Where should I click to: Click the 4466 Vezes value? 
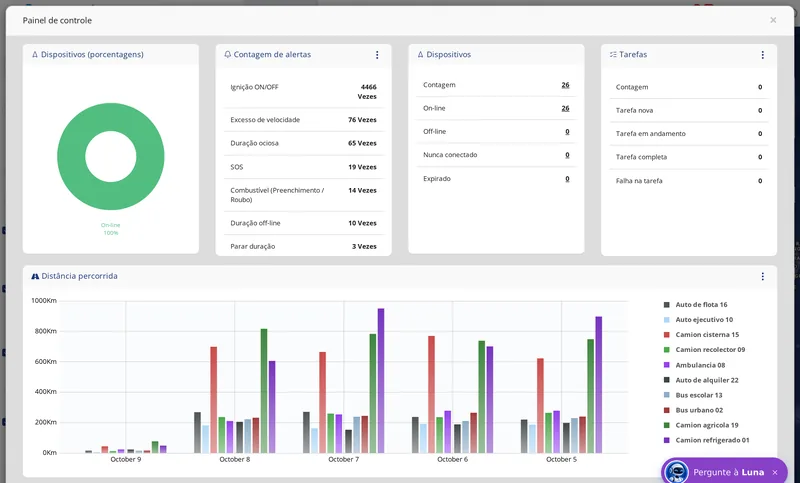pyautogui.click(x=367, y=92)
